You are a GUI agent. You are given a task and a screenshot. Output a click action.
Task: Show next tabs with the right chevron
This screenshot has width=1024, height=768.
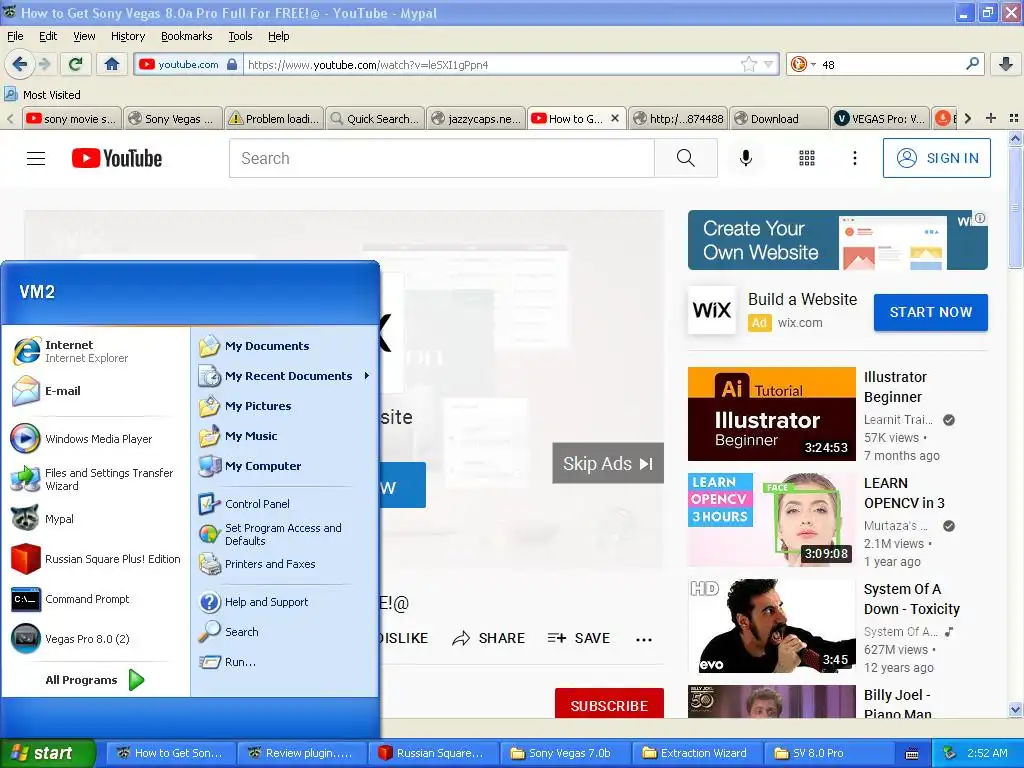968,118
